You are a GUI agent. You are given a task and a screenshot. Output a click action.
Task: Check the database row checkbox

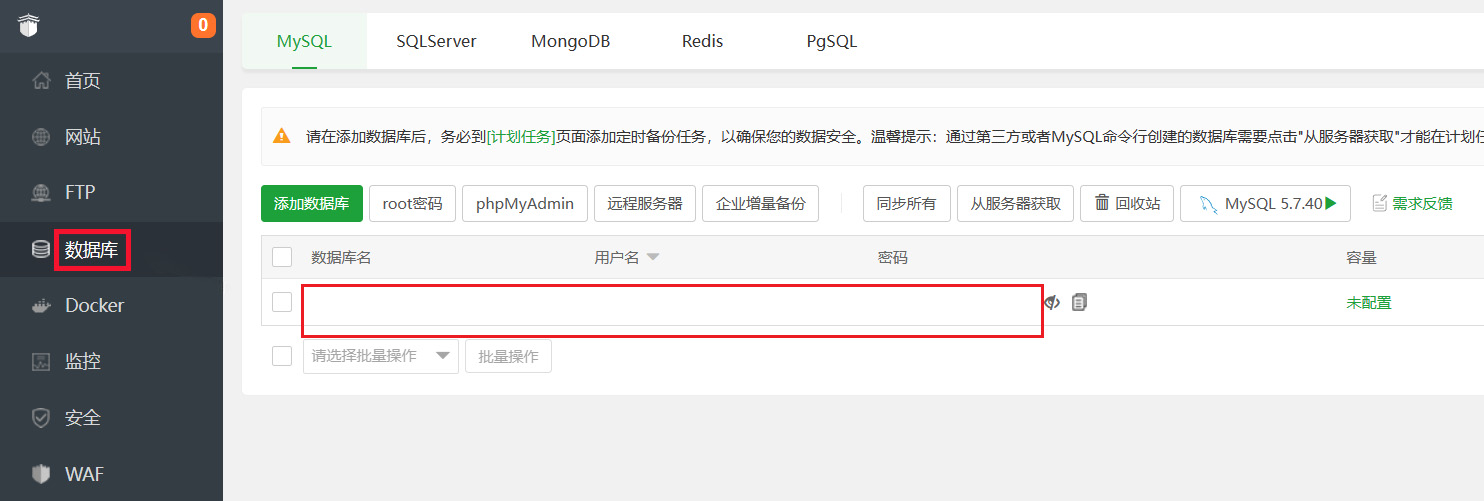(x=282, y=302)
